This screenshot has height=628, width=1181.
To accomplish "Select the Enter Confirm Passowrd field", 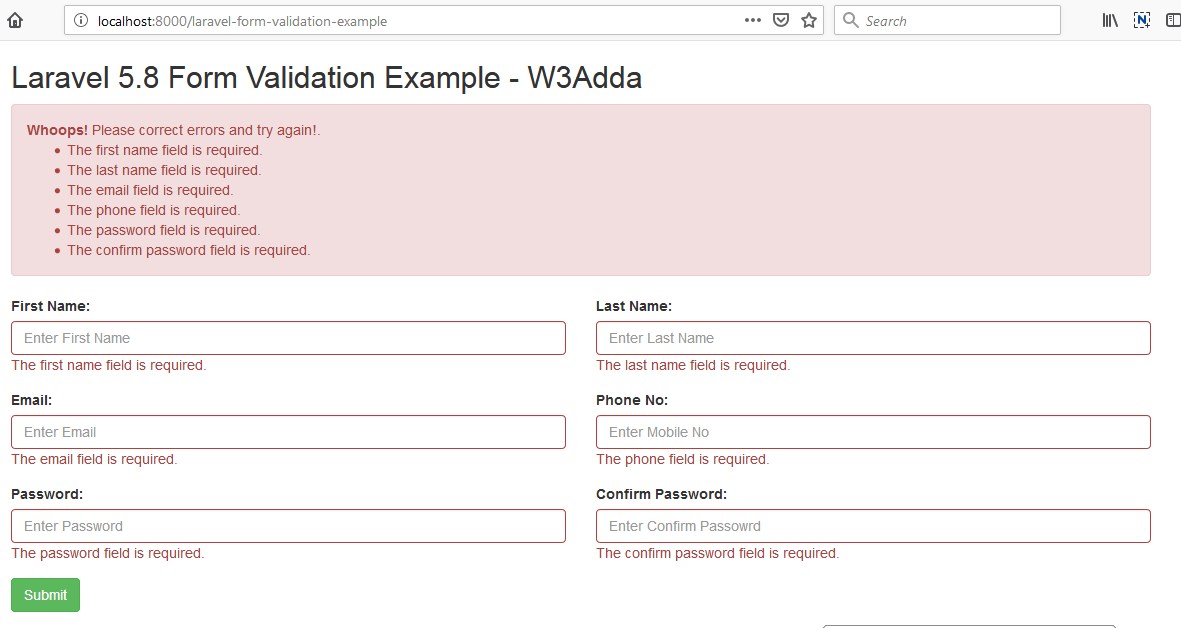I will click(872, 525).
